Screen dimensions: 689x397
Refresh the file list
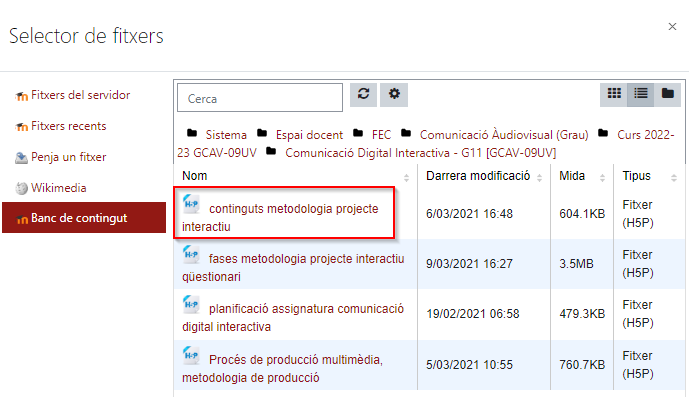point(363,94)
